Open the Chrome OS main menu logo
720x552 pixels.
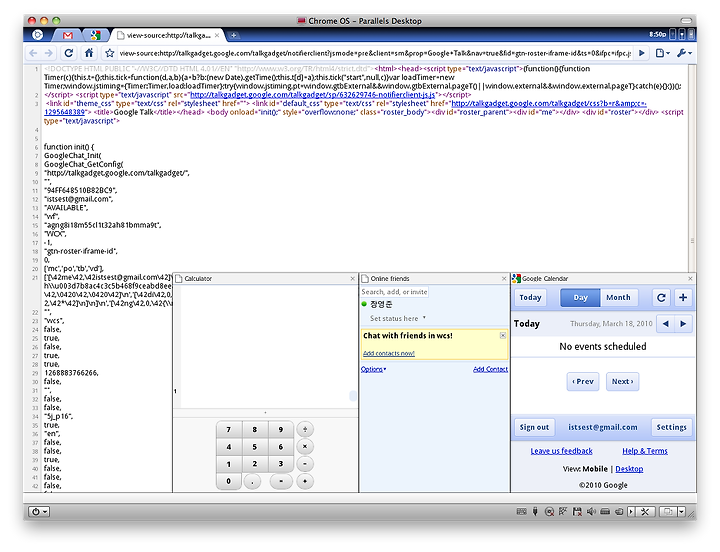coord(38,35)
